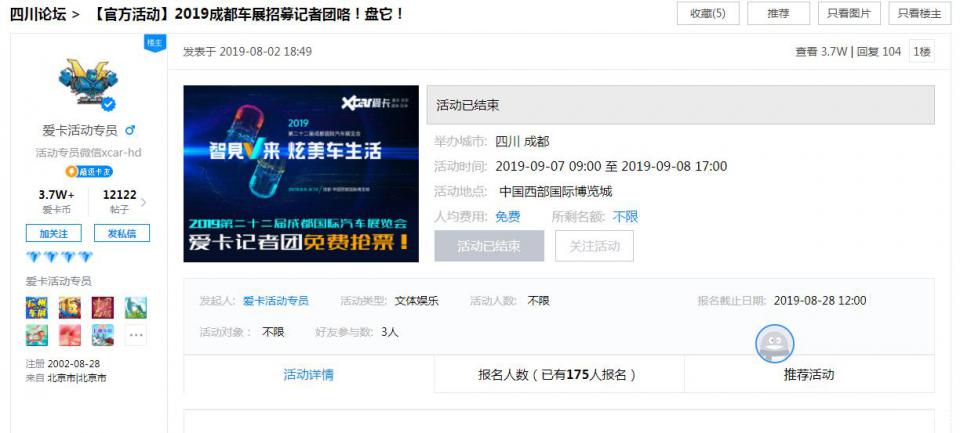Click the 收藏(5) button
Screen dimensions: 960x433
(708, 13)
